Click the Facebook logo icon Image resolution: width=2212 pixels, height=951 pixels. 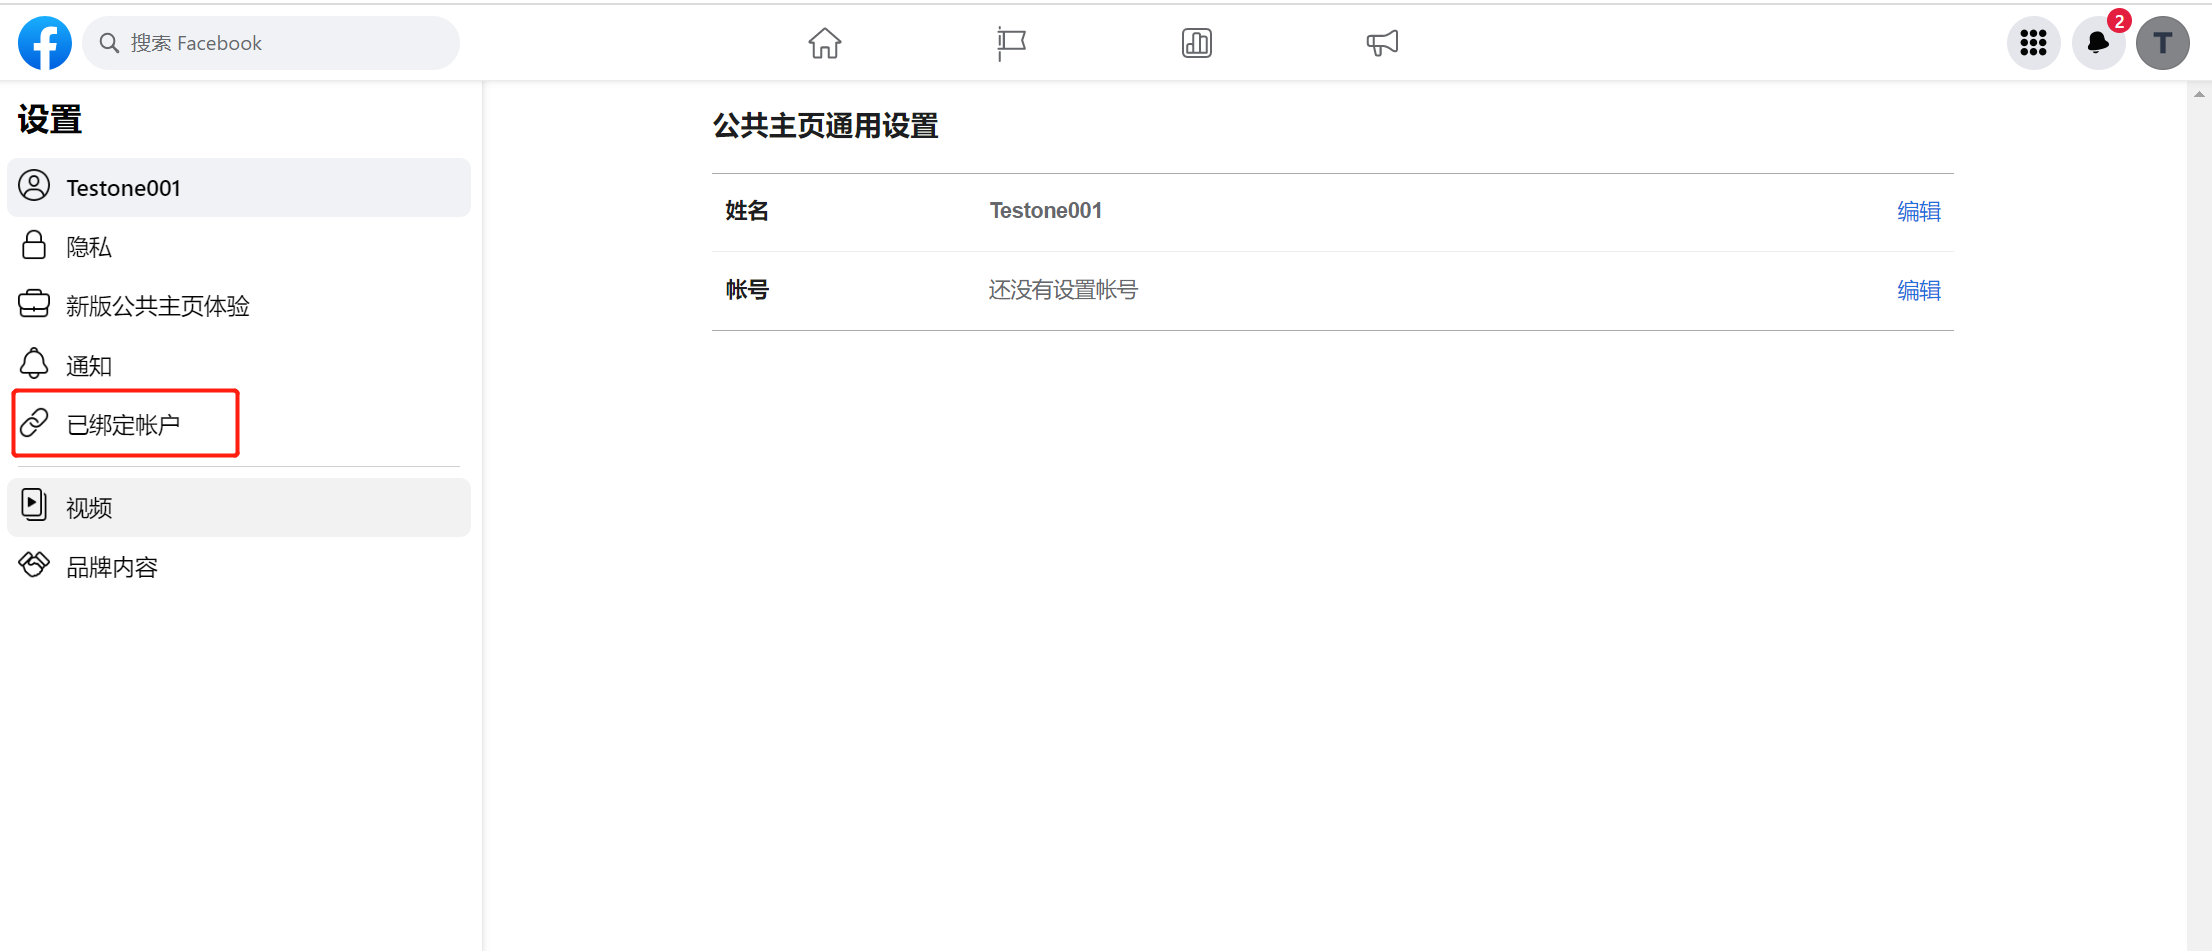point(45,43)
